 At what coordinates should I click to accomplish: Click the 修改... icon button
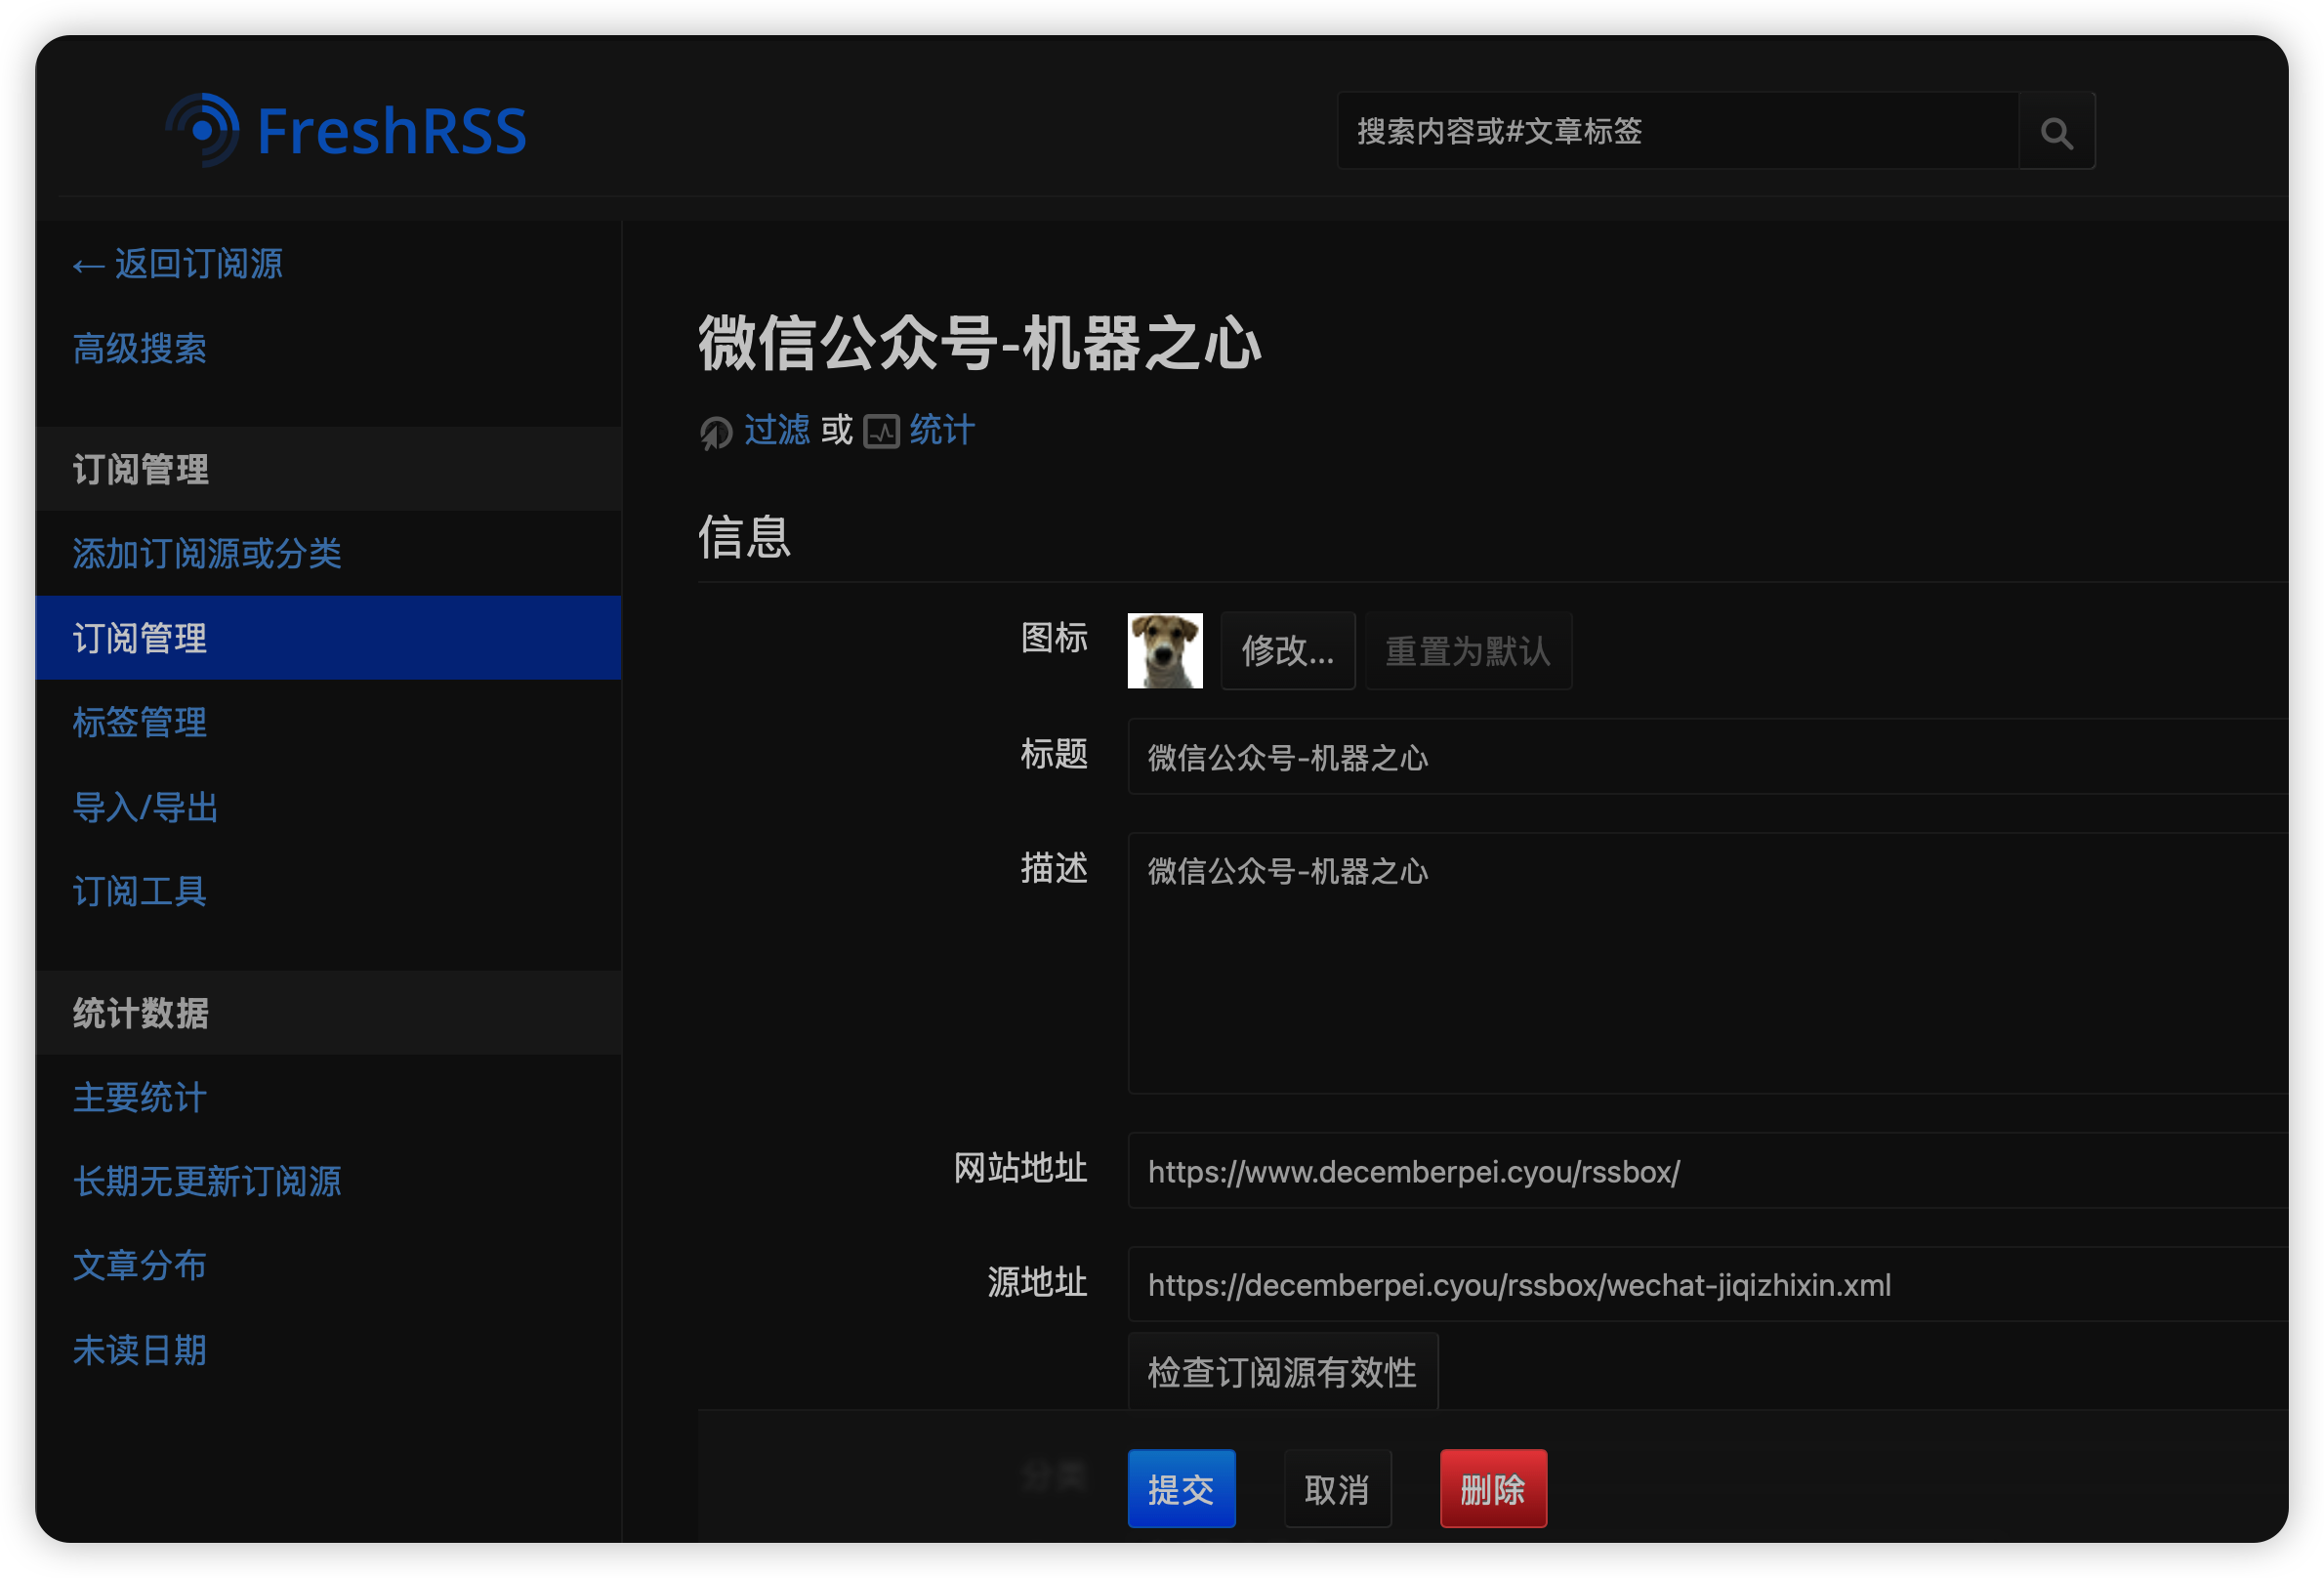[x=1288, y=651]
